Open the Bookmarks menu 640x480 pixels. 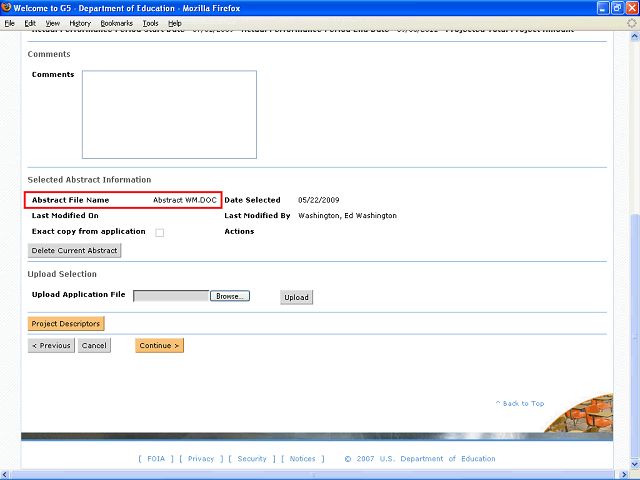(x=117, y=23)
